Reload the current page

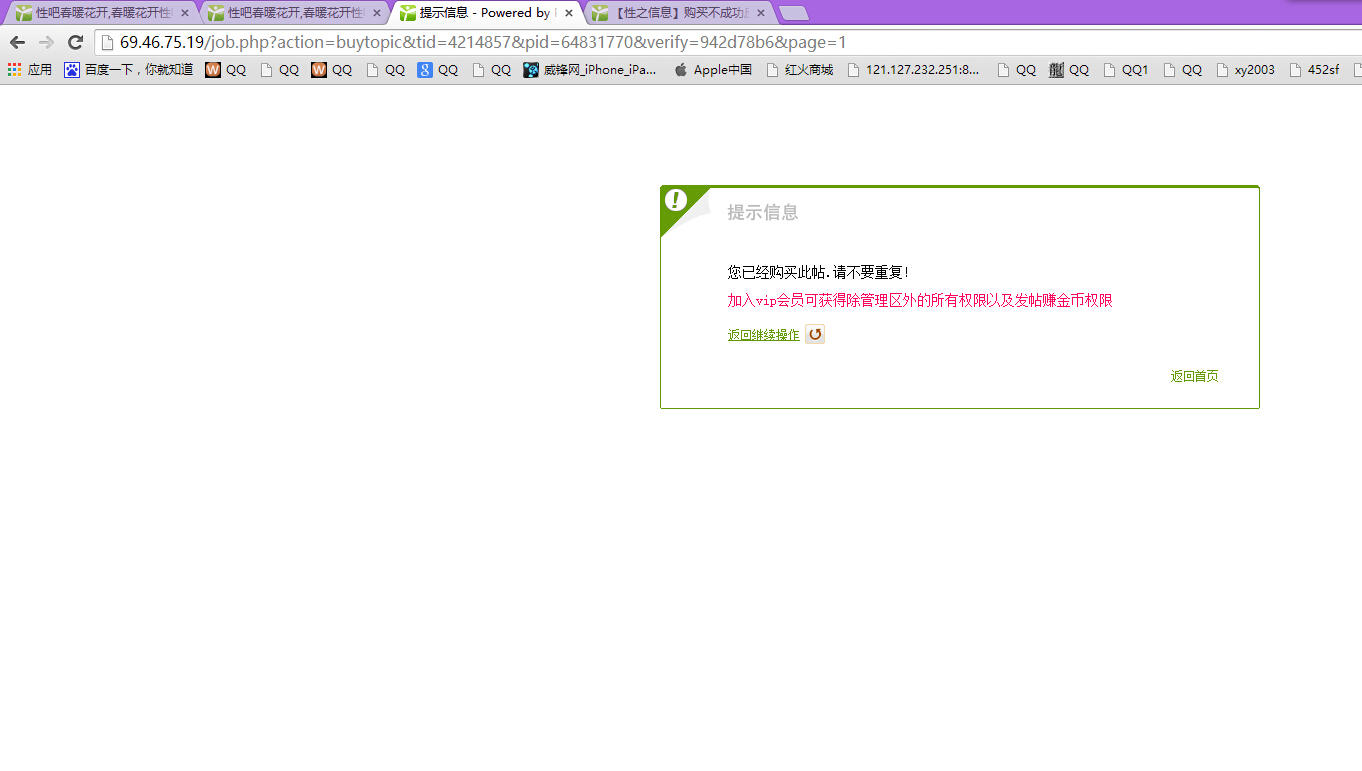75,42
